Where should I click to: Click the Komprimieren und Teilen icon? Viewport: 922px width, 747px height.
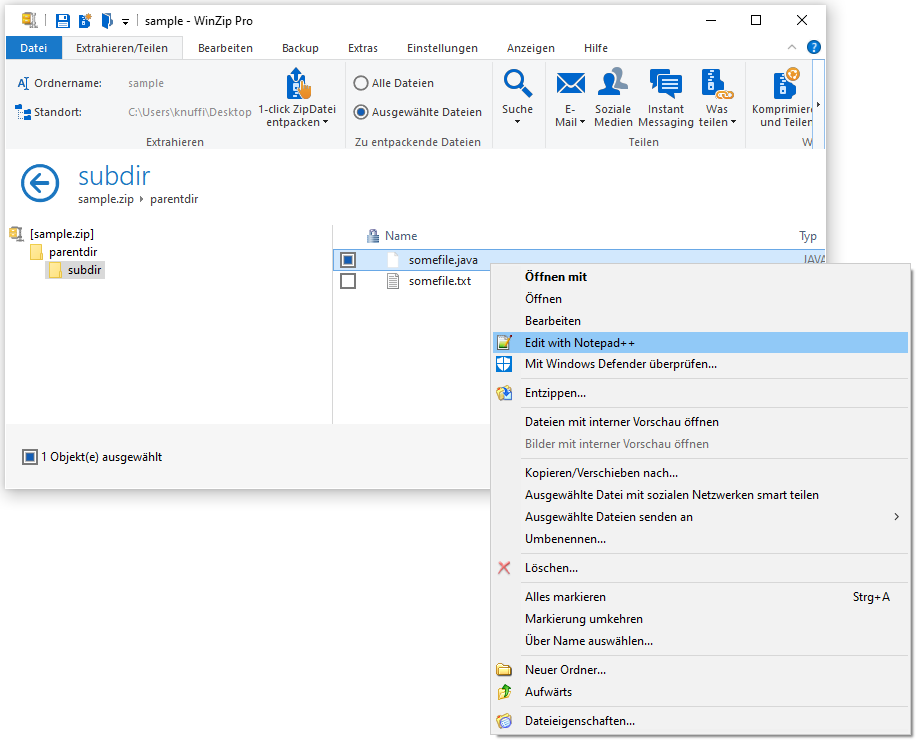(786, 83)
